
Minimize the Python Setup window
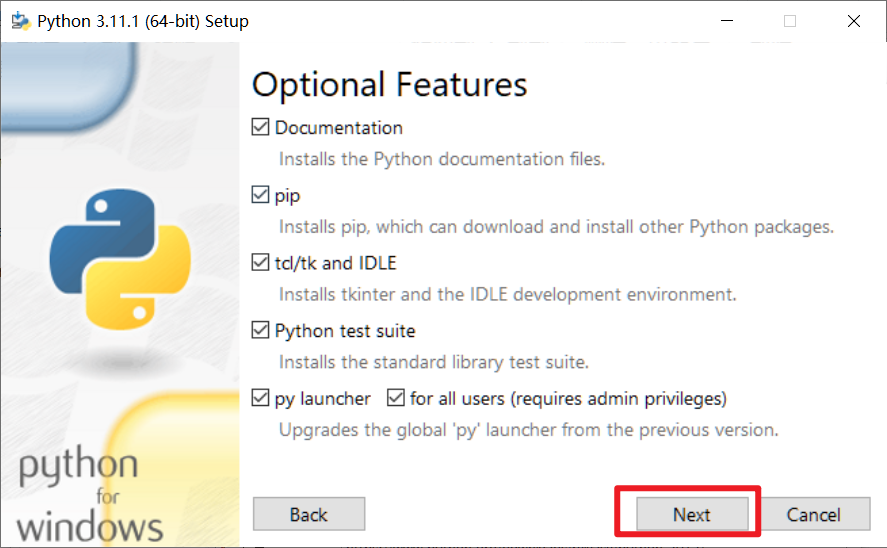pos(727,21)
